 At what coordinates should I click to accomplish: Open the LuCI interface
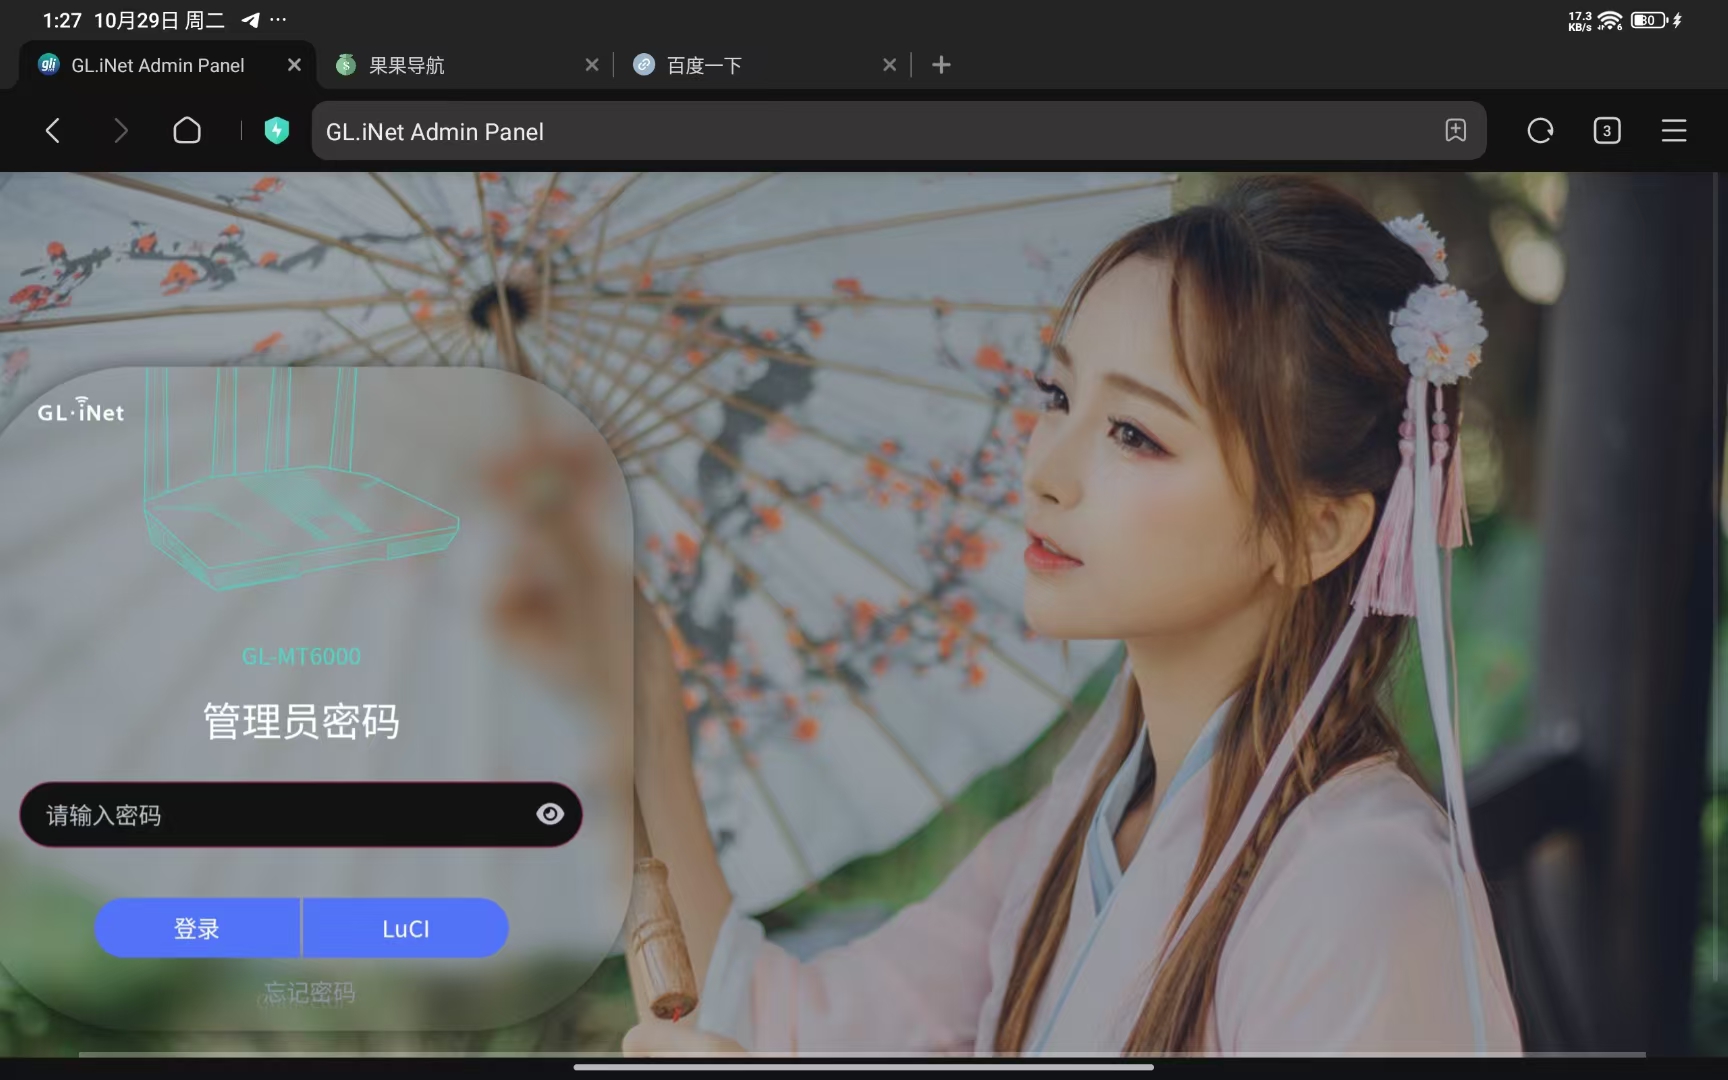pyautogui.click(x=404, y=928)
